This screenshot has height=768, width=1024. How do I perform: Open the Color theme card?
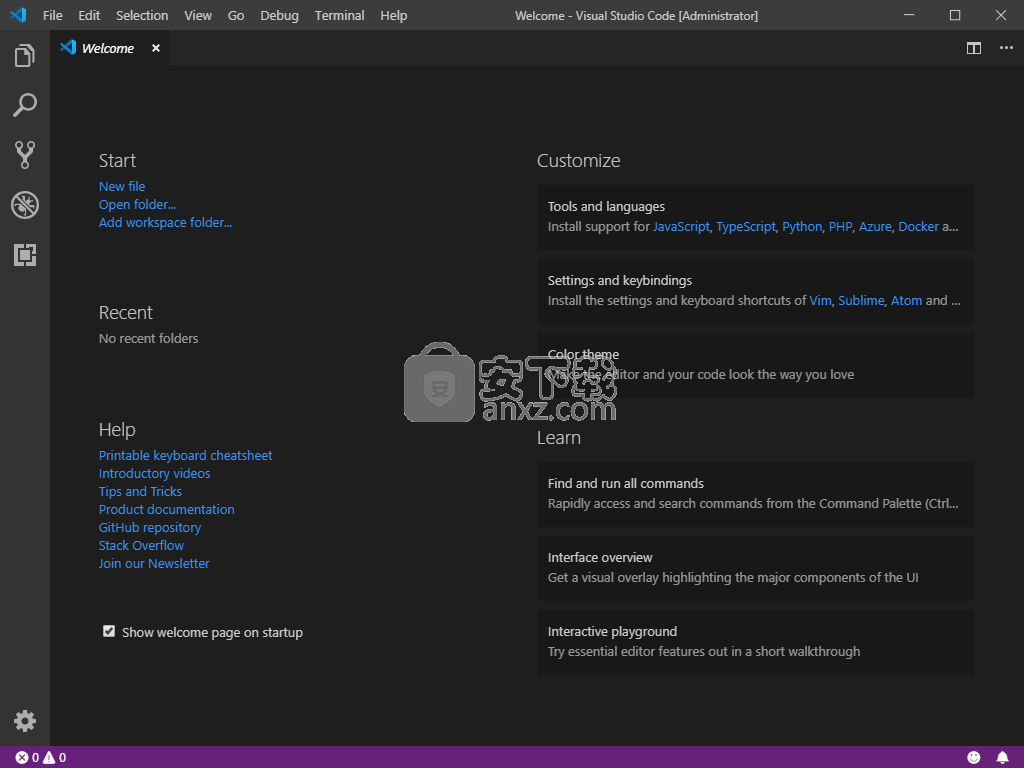coord(756,365)
